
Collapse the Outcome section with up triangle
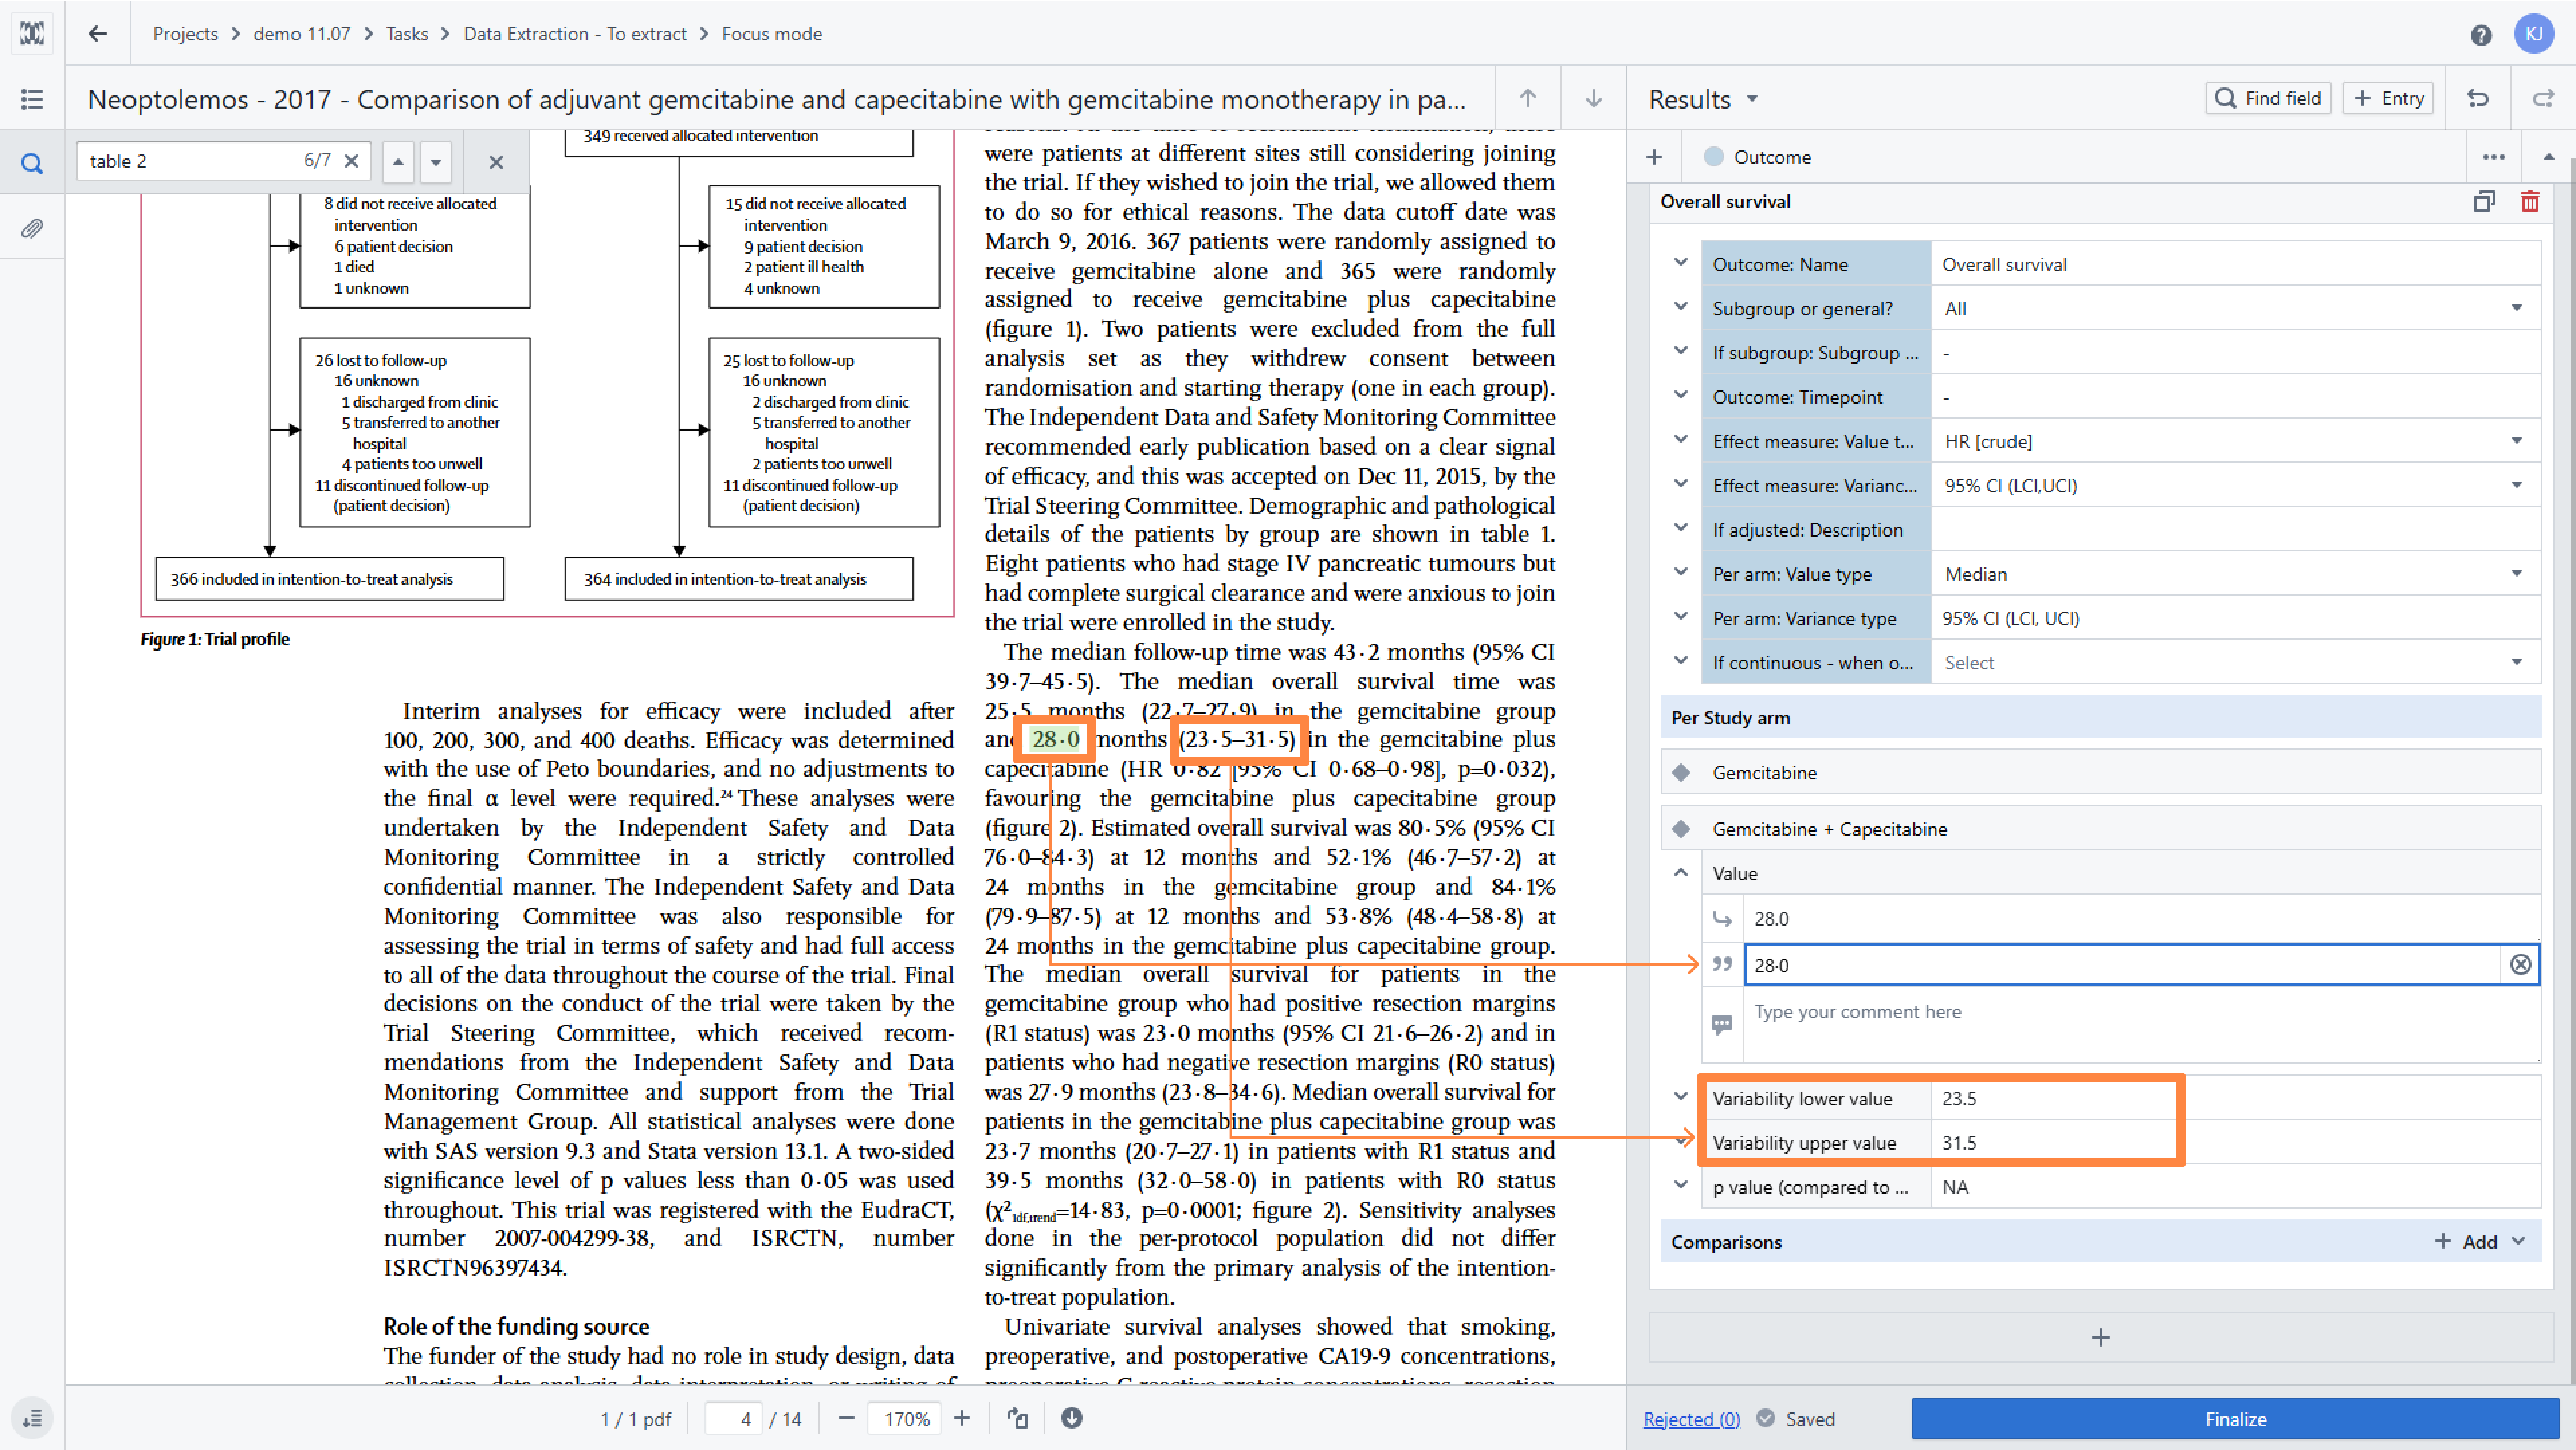coord(2549,157)
